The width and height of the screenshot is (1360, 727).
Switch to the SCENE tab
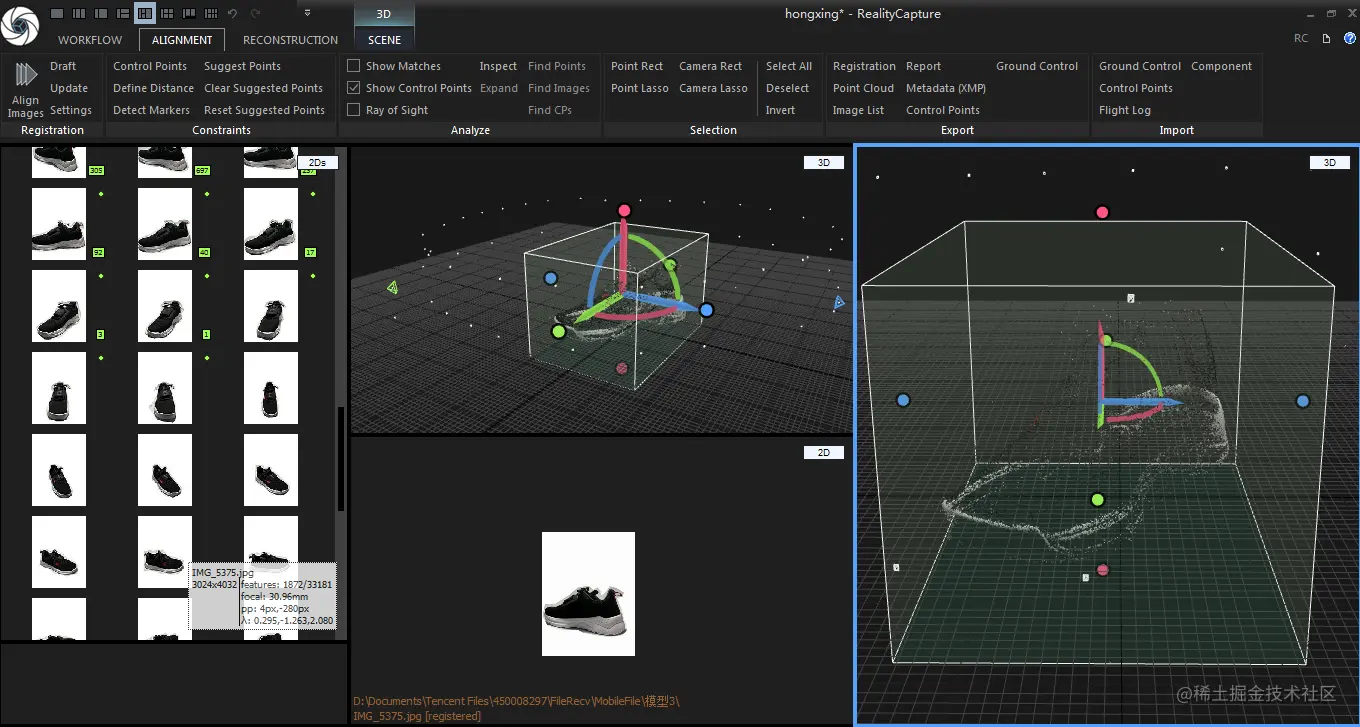[x=384, y=40]
